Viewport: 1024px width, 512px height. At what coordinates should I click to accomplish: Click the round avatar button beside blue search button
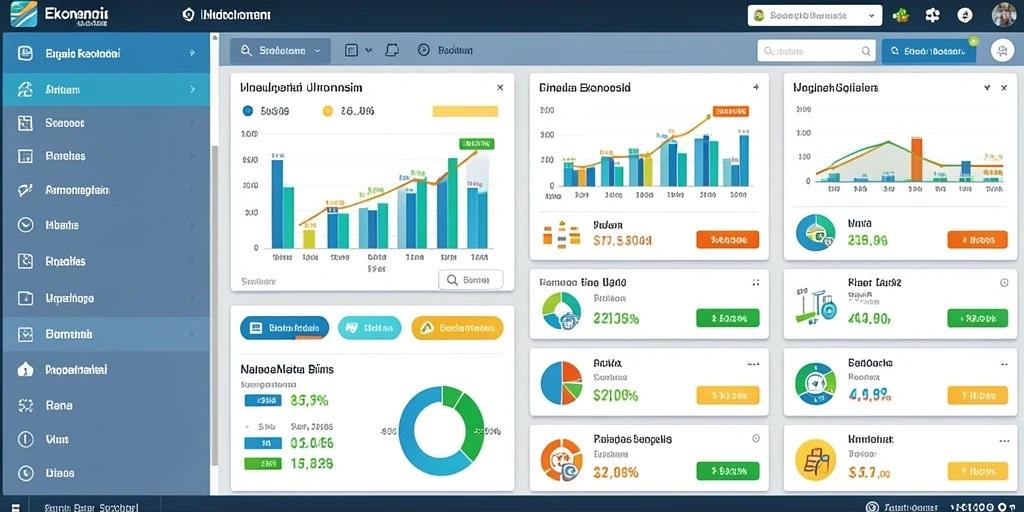1002,50
